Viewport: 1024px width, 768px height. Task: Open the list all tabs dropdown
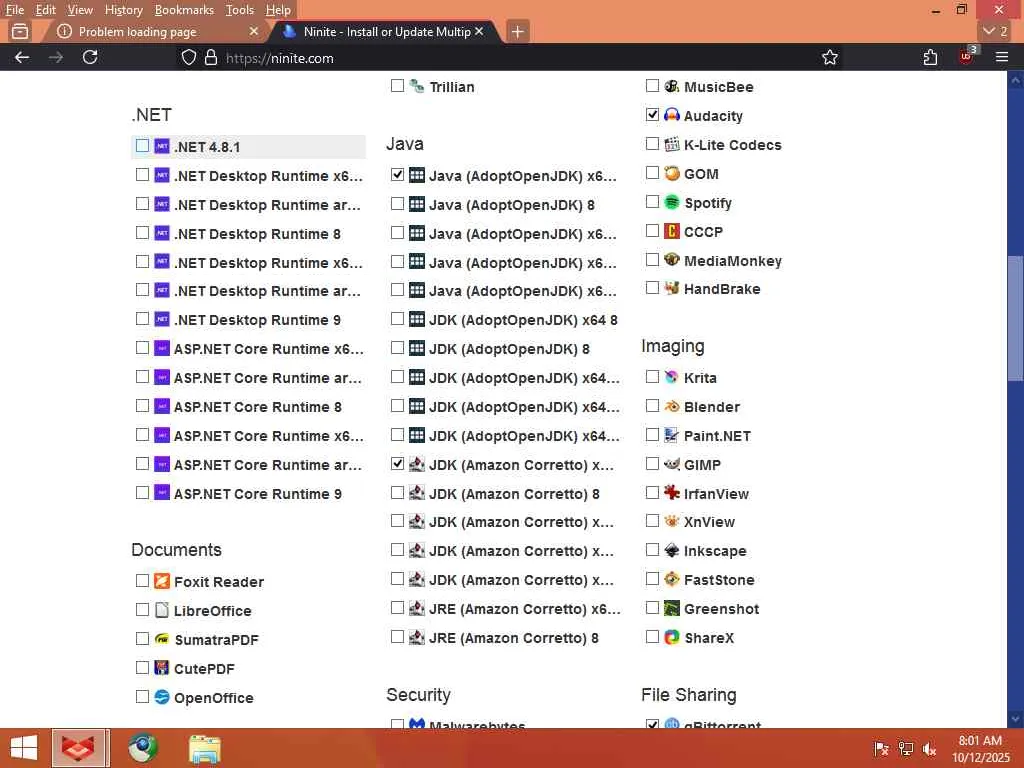coord(996,31)
